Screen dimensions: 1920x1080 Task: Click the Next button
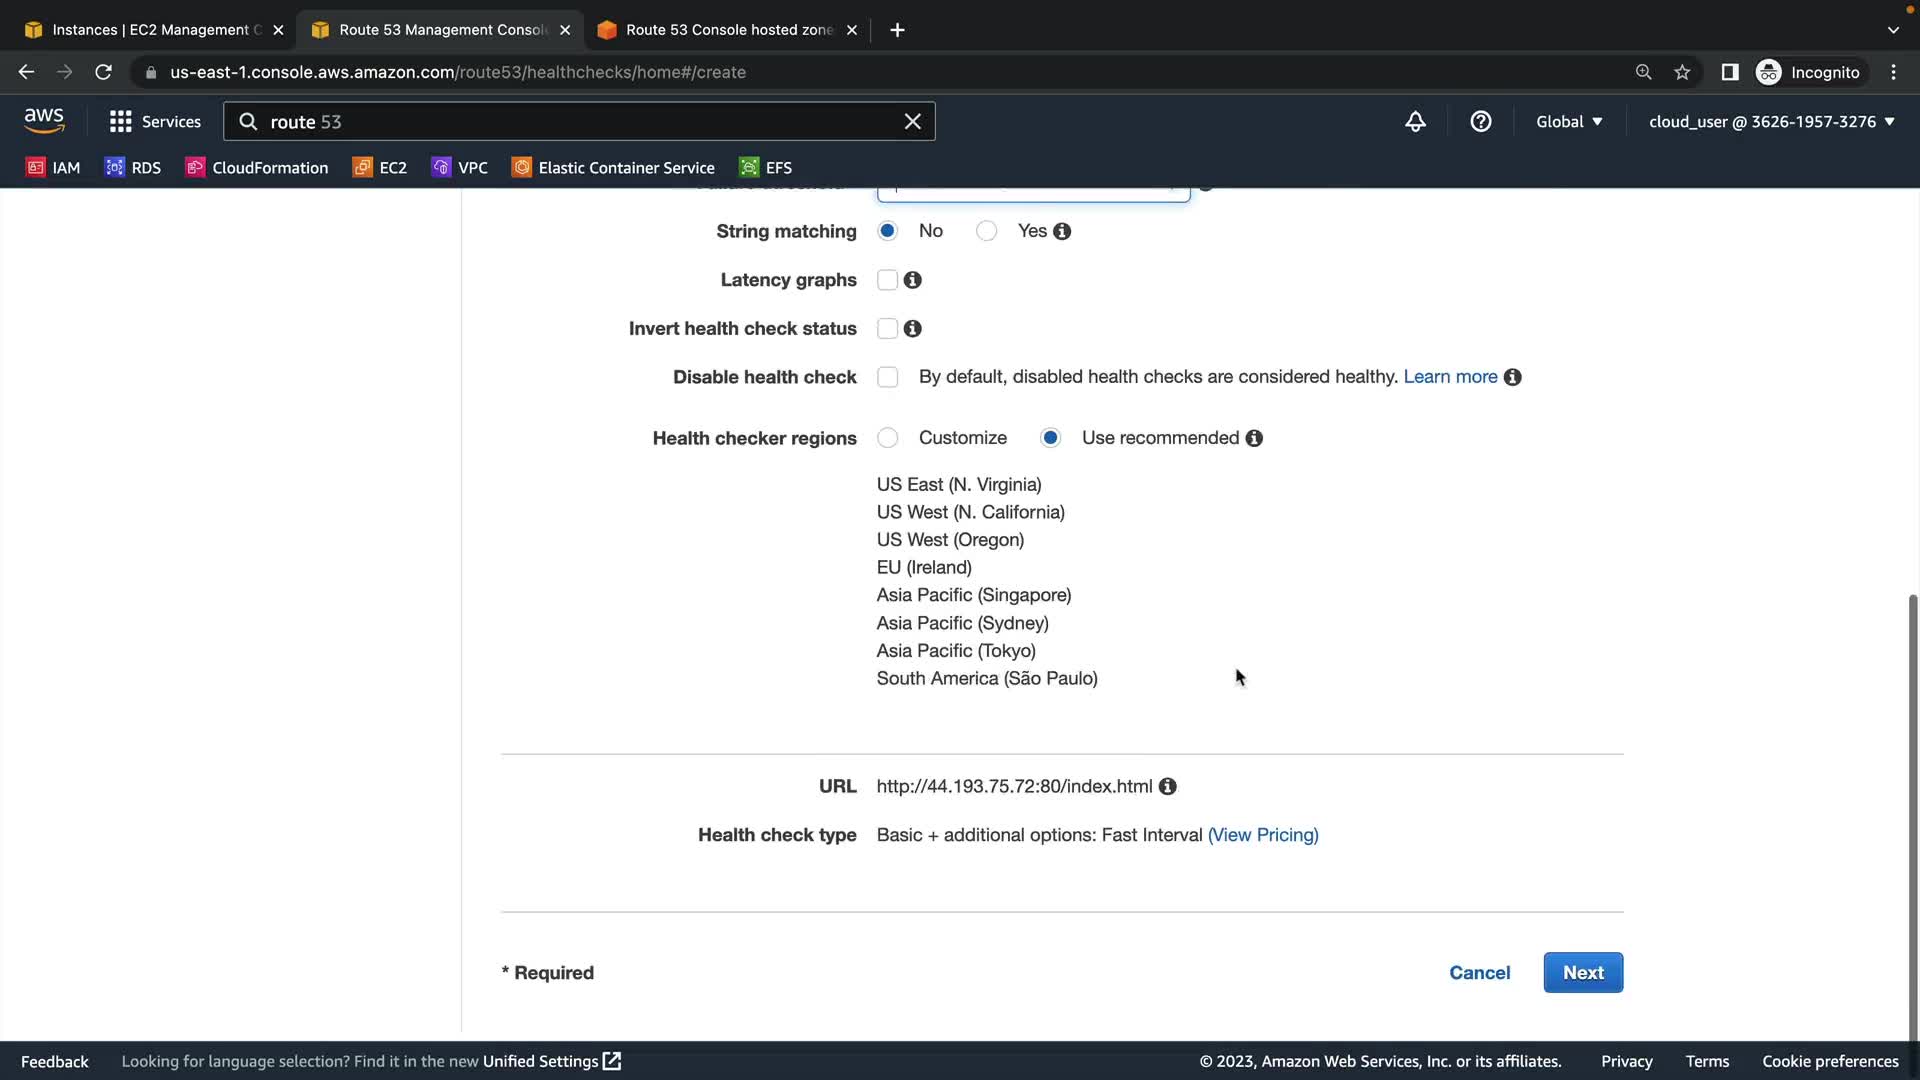[1582, 973]
